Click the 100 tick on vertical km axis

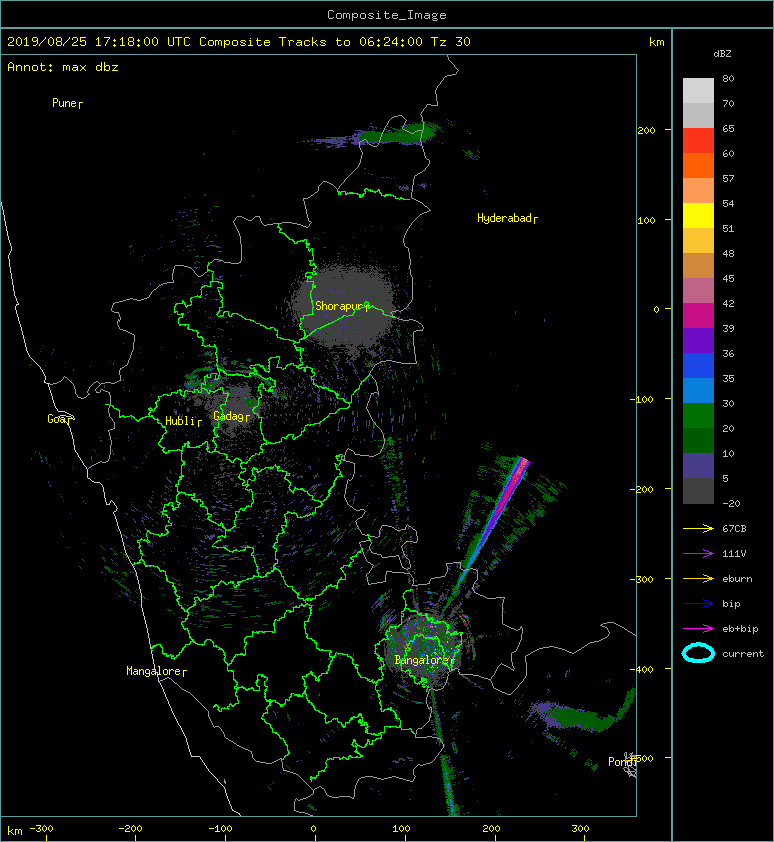646,220
